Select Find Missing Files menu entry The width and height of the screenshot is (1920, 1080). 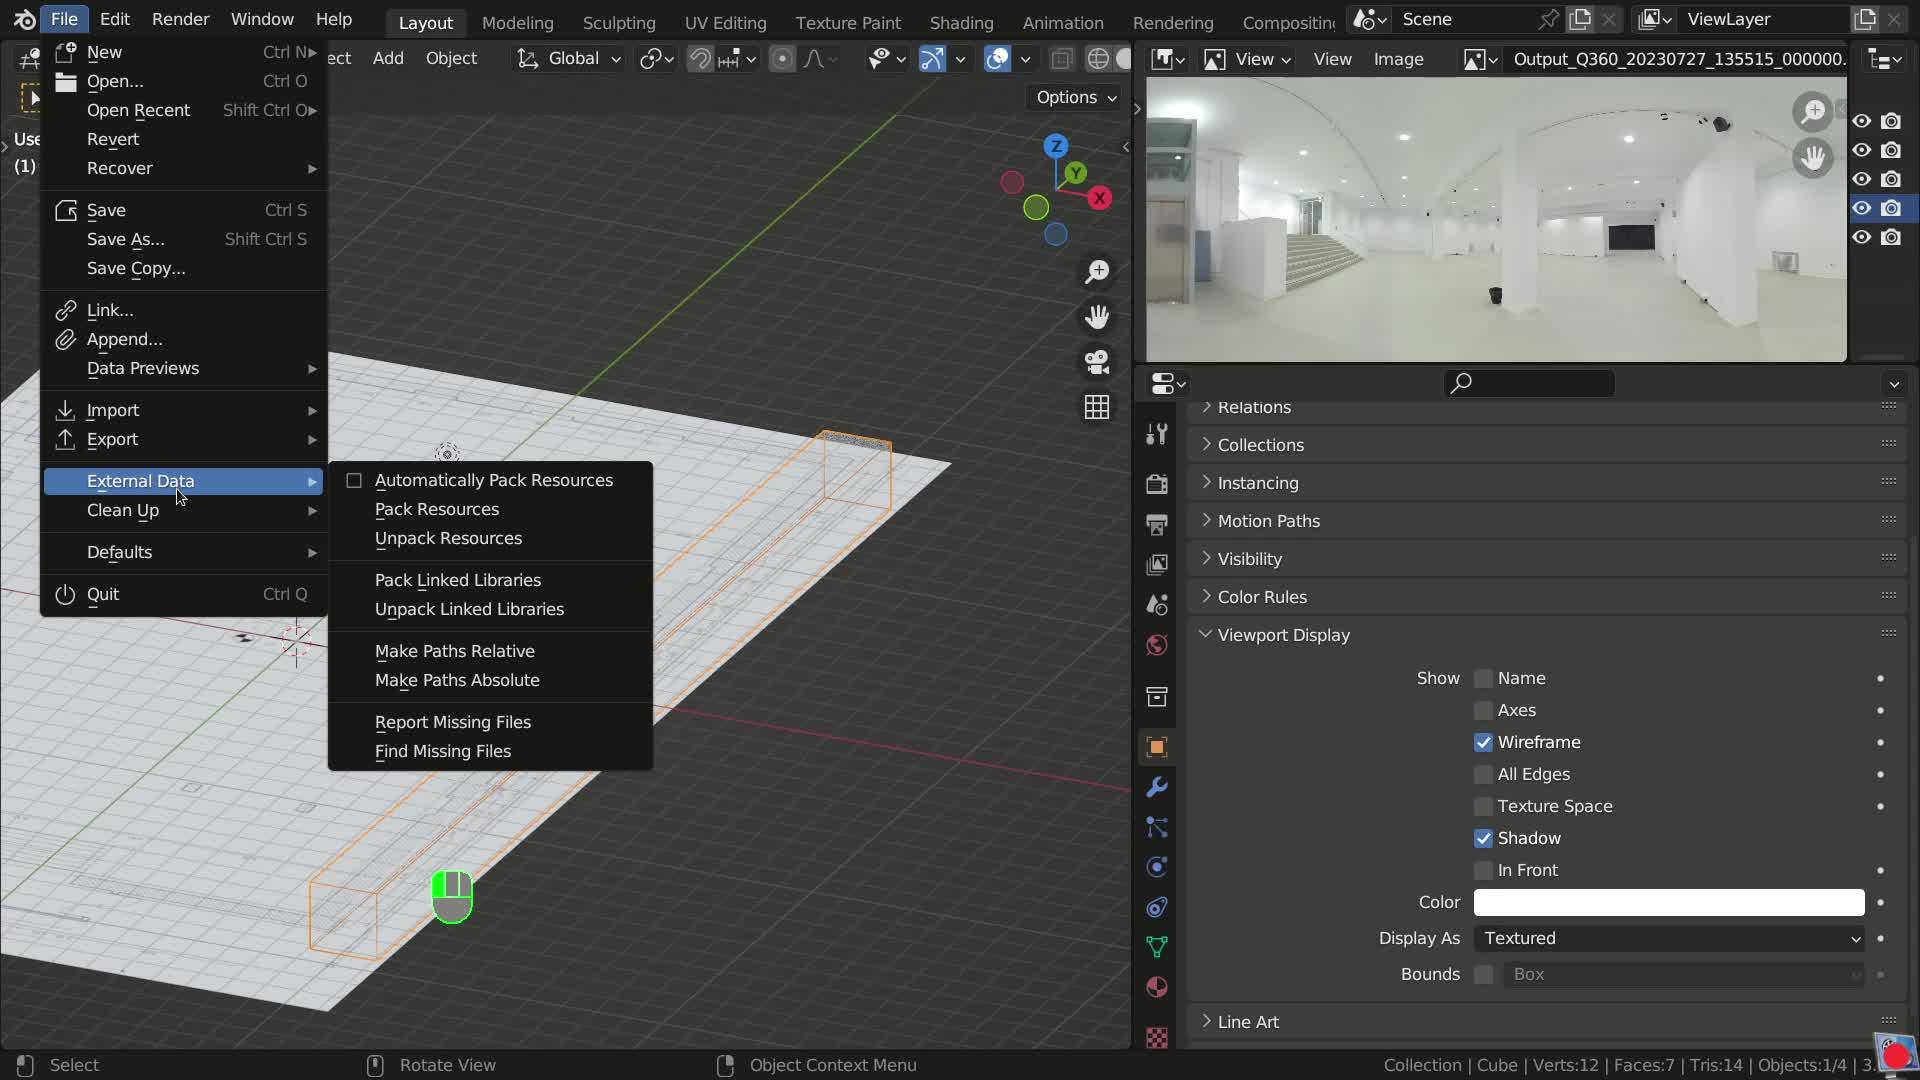[x=442, y=751]
